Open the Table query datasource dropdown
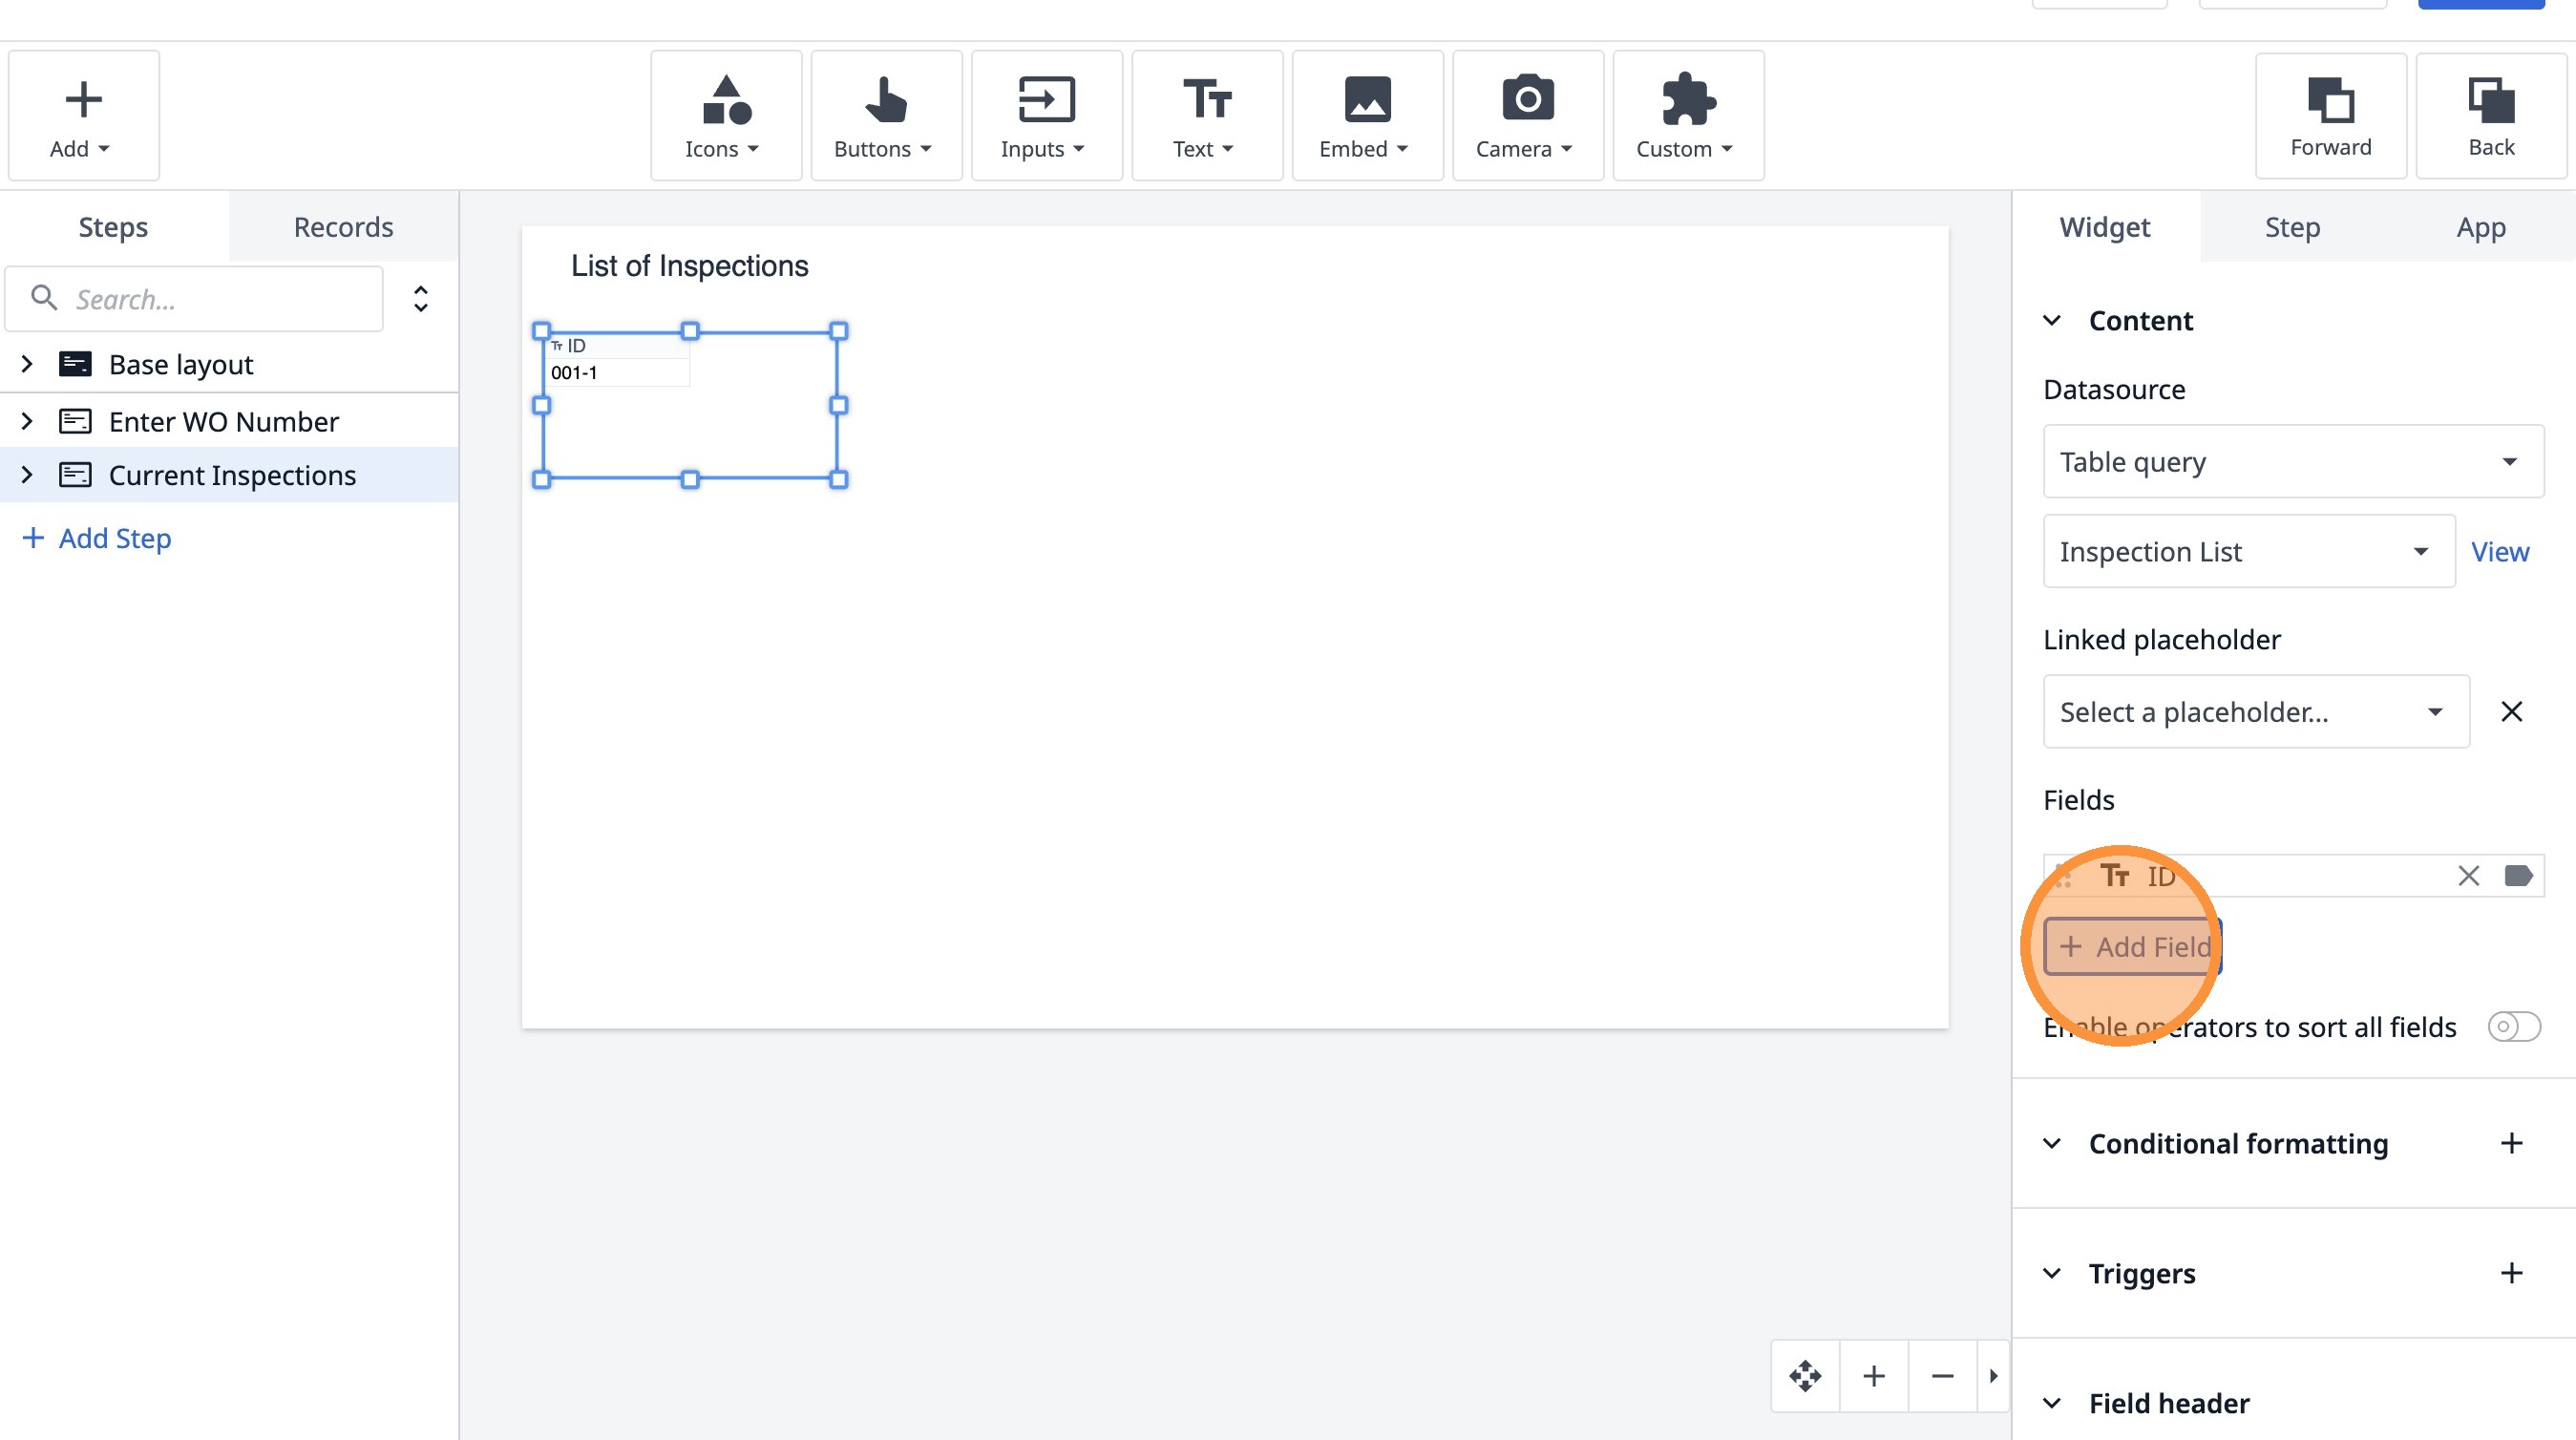Screen dimensions: 2576x1440 pyautogui.click(x=2292, y=461)
